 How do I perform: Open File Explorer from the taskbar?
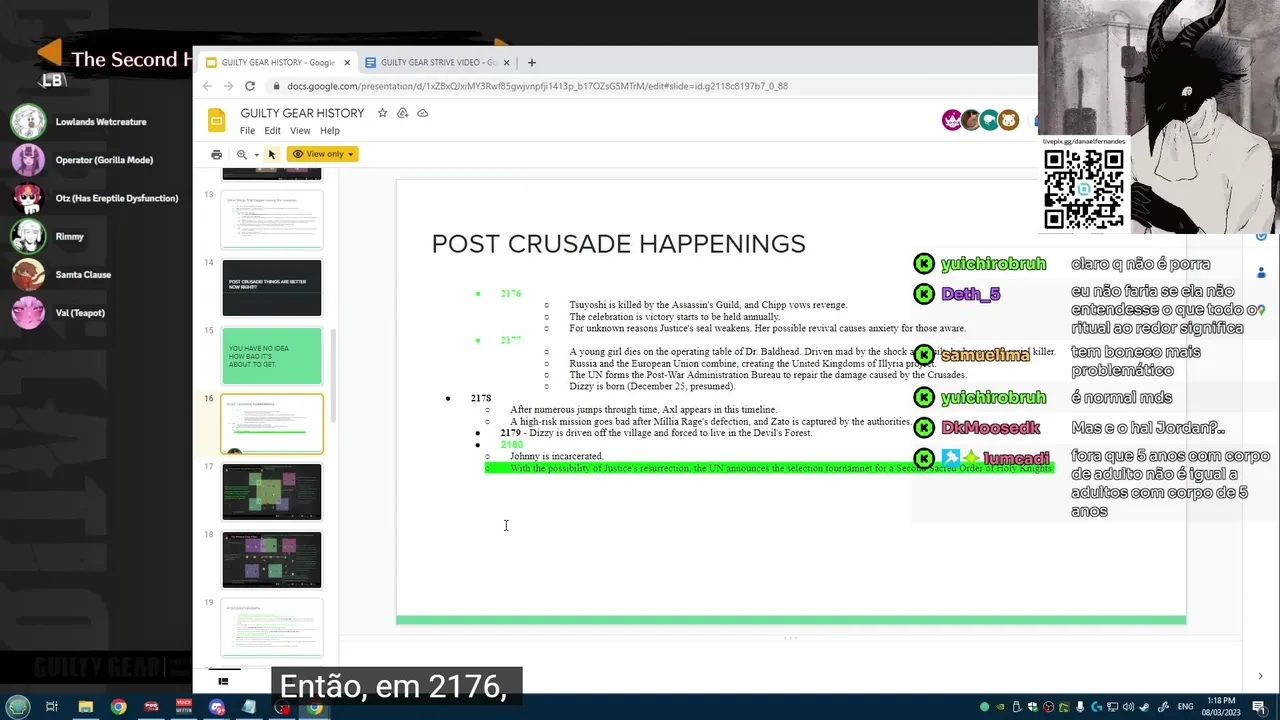85,707
